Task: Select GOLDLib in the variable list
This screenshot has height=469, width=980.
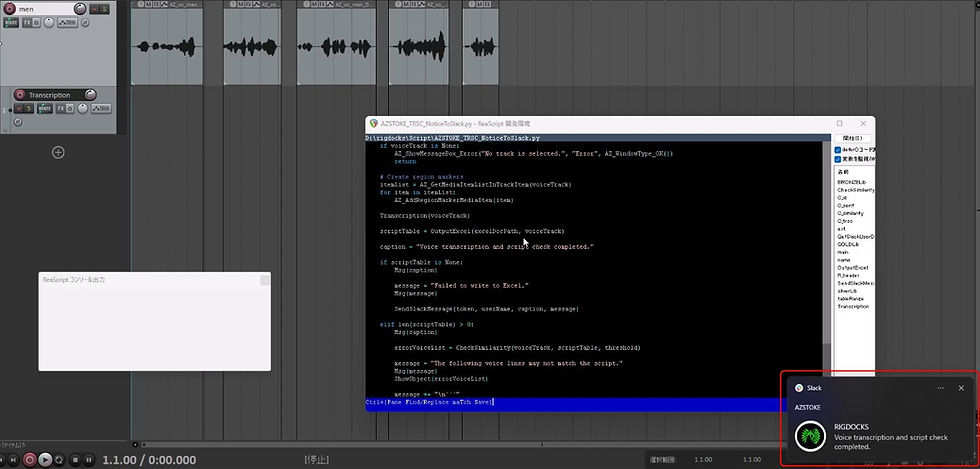Action: coord(848,244)
